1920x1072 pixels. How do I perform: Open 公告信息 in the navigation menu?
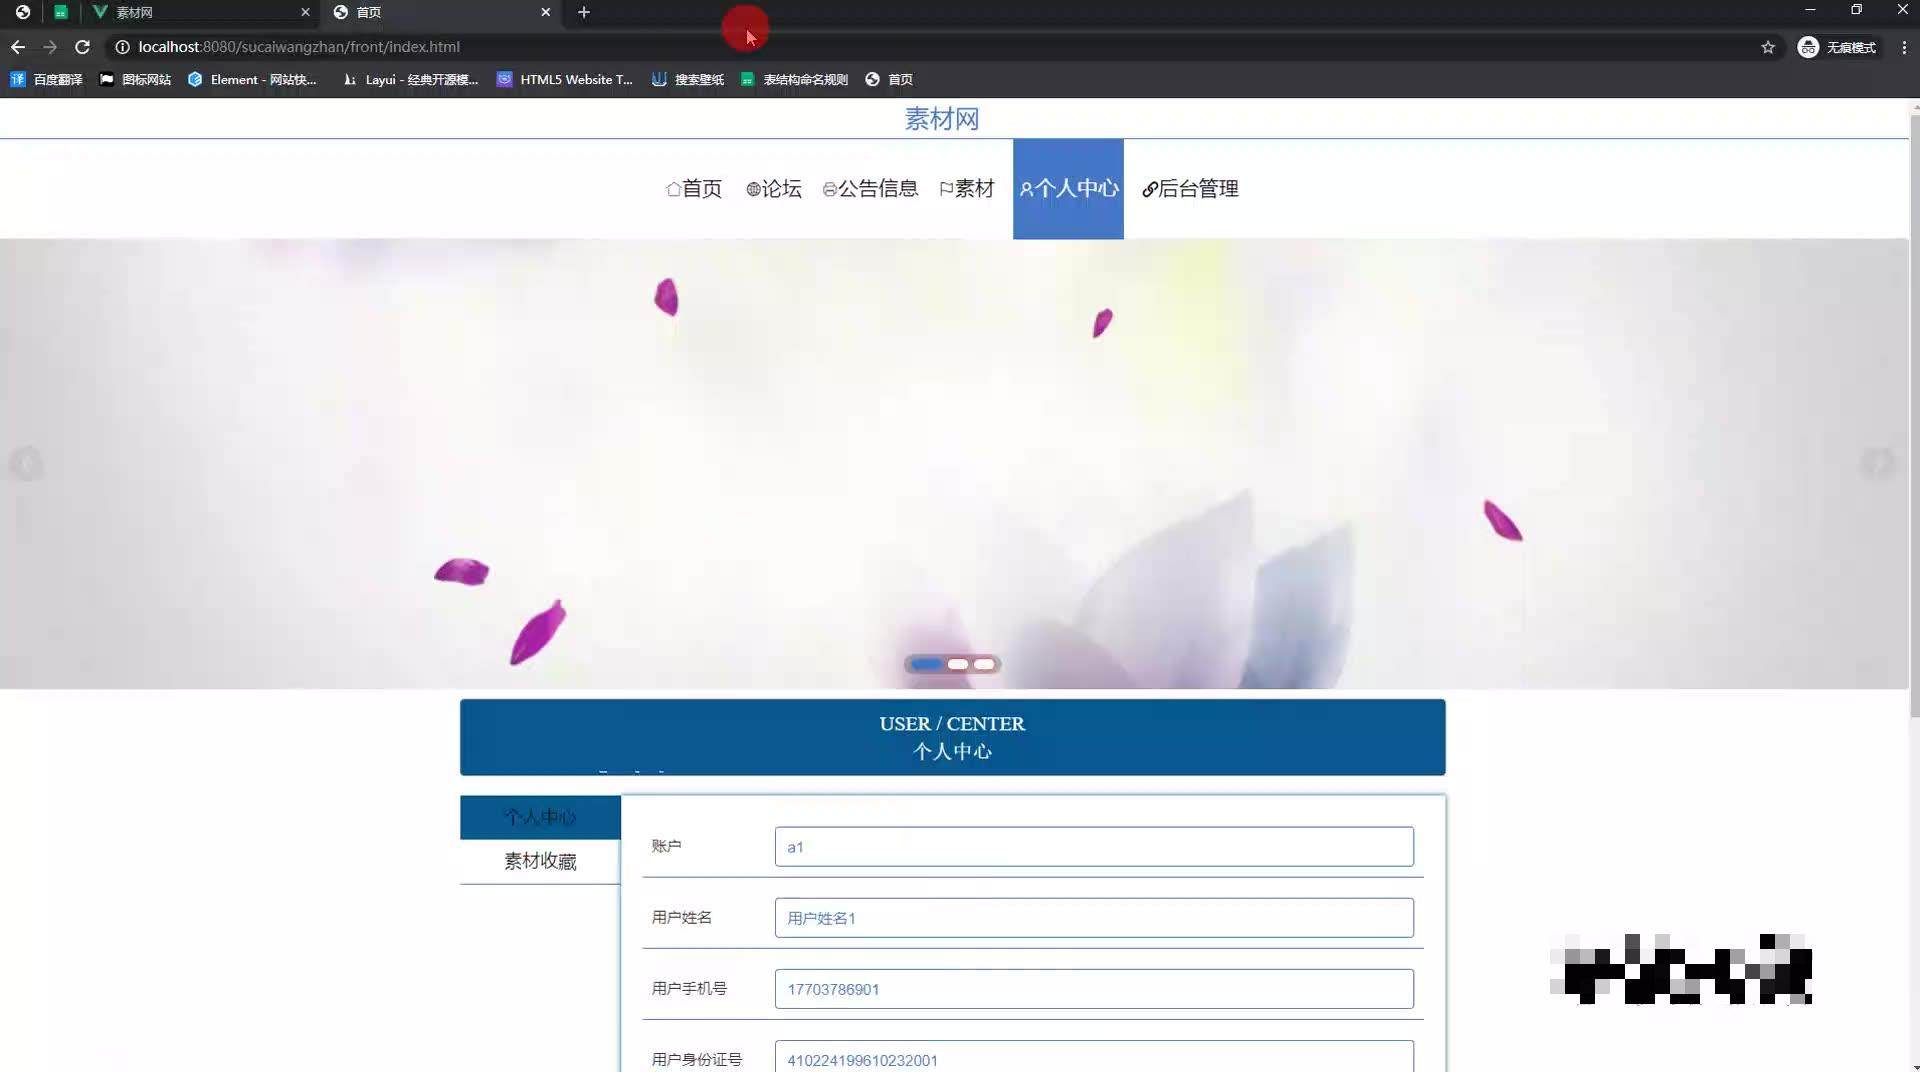[x=870, y=188]
